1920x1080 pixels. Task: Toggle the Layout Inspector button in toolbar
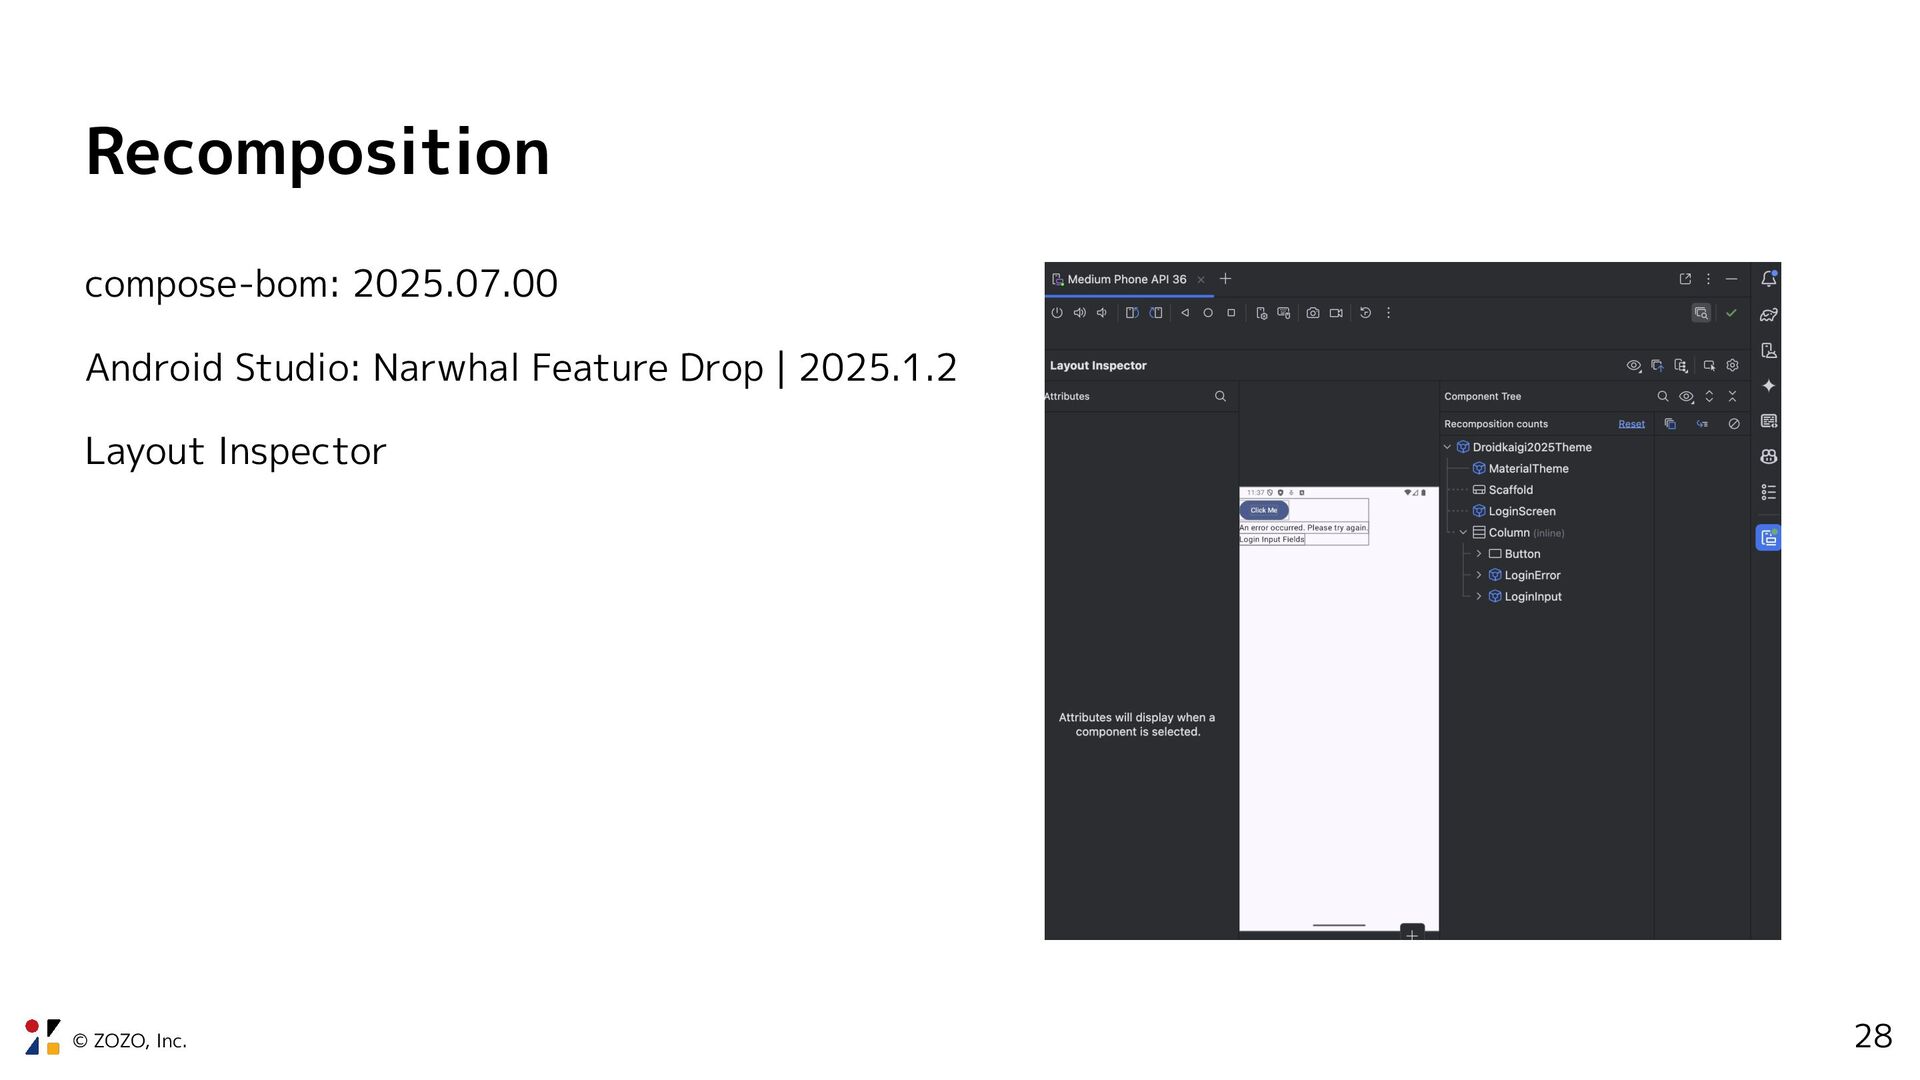pos(1701,313)
